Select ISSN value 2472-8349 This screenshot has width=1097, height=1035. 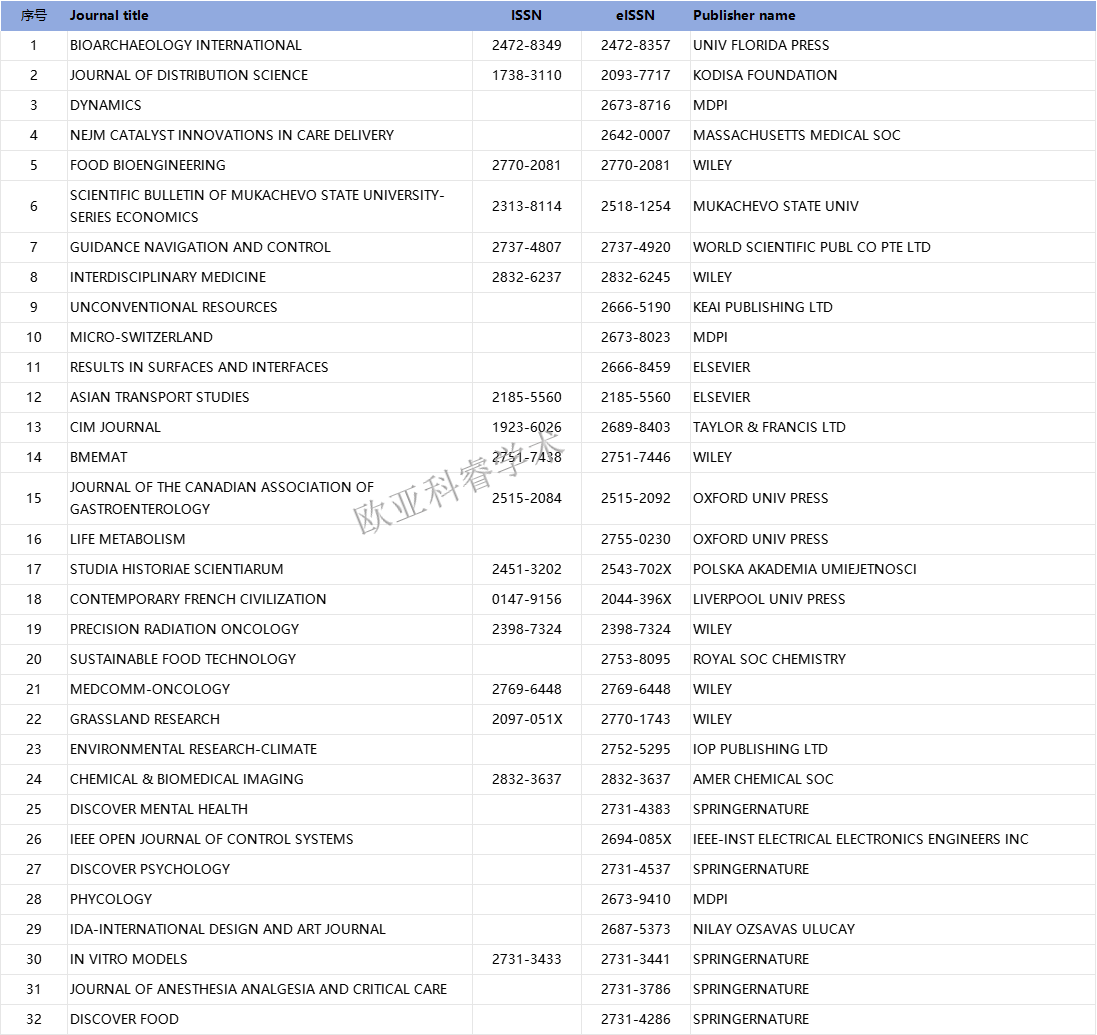pyautogui.click(x=527, y=45)
